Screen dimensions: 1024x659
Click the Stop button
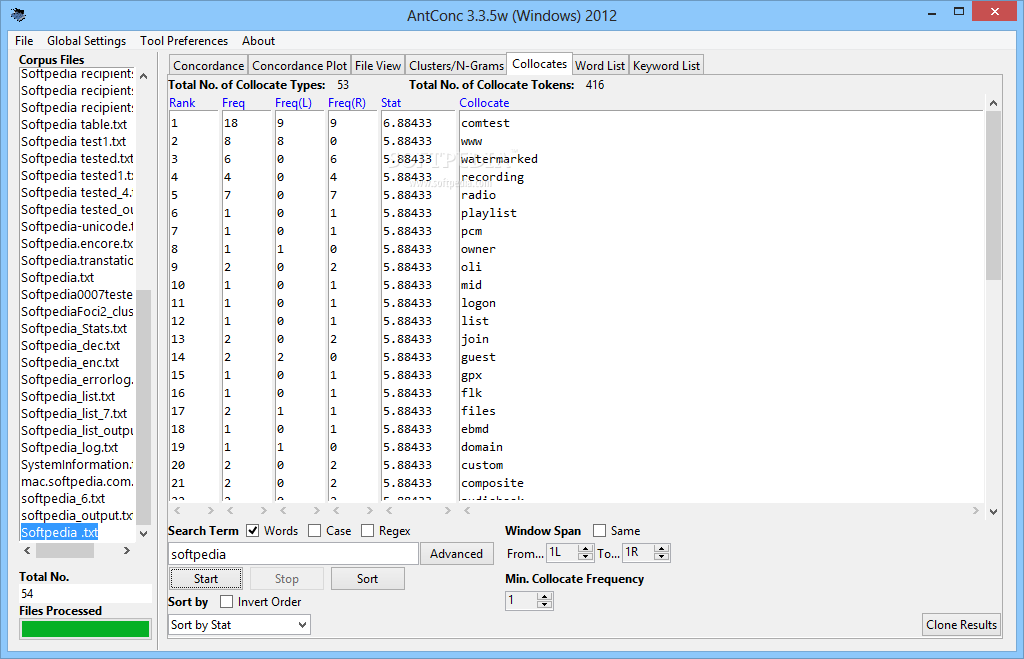pos(287,579)
